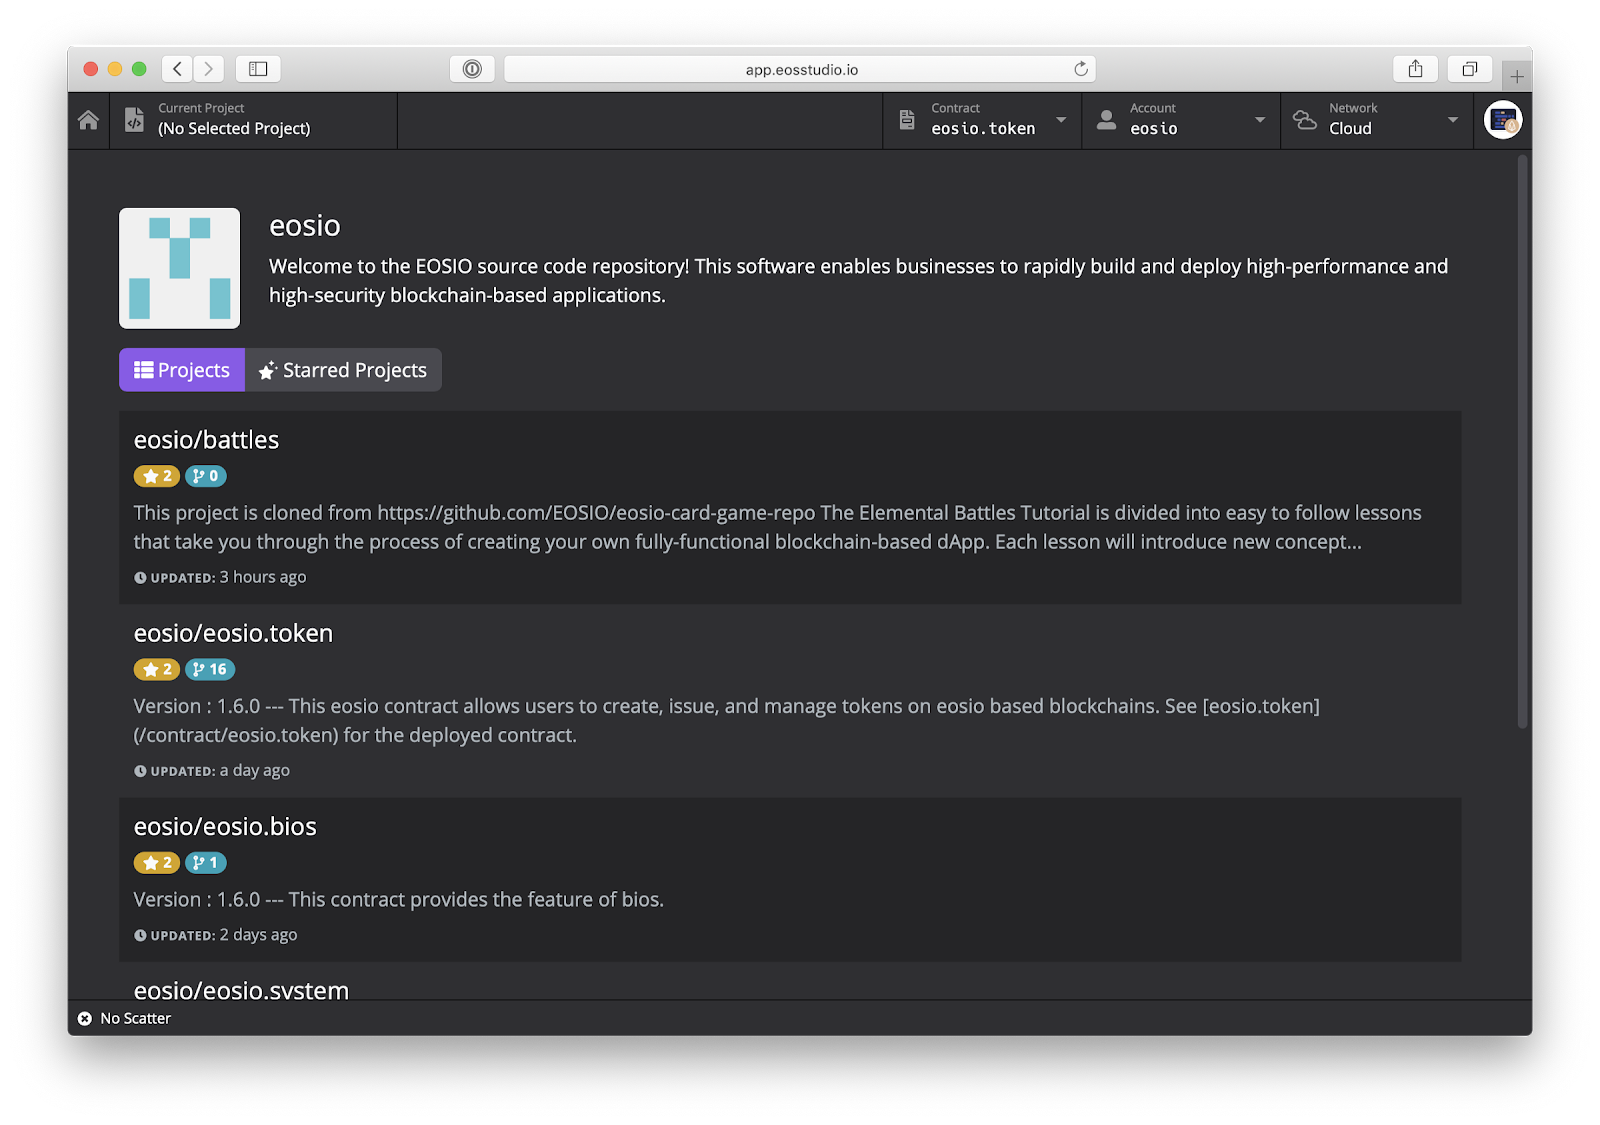Toggle the Safari sidebar button
The width and height of the screenshot is (1600, 1125).
258,69
